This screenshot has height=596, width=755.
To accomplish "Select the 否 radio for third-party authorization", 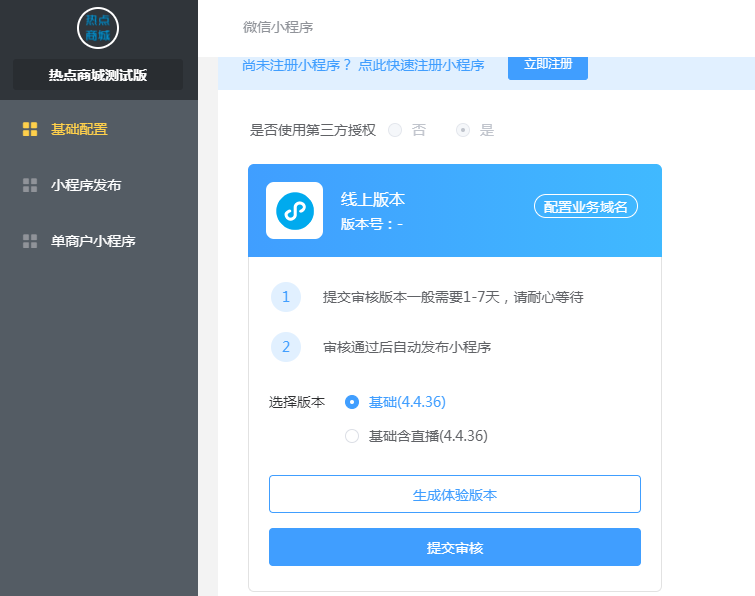I will click(x=395, y=130).
